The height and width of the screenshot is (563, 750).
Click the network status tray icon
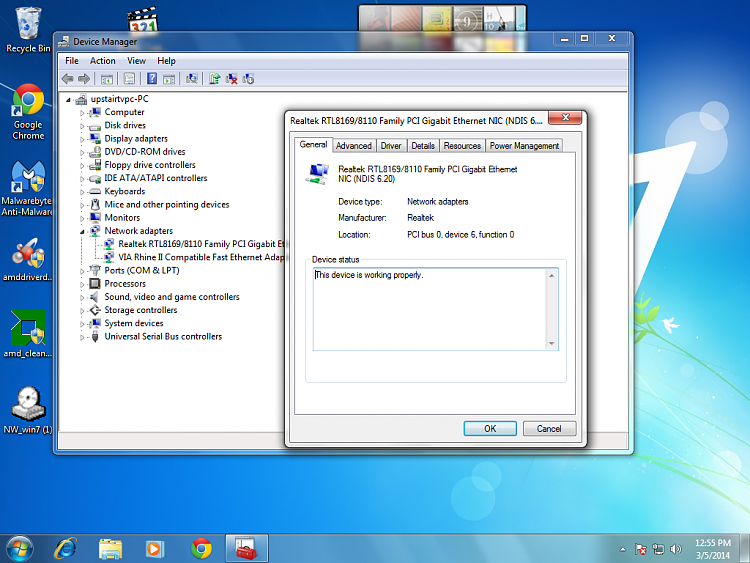(x=658, y=549)
